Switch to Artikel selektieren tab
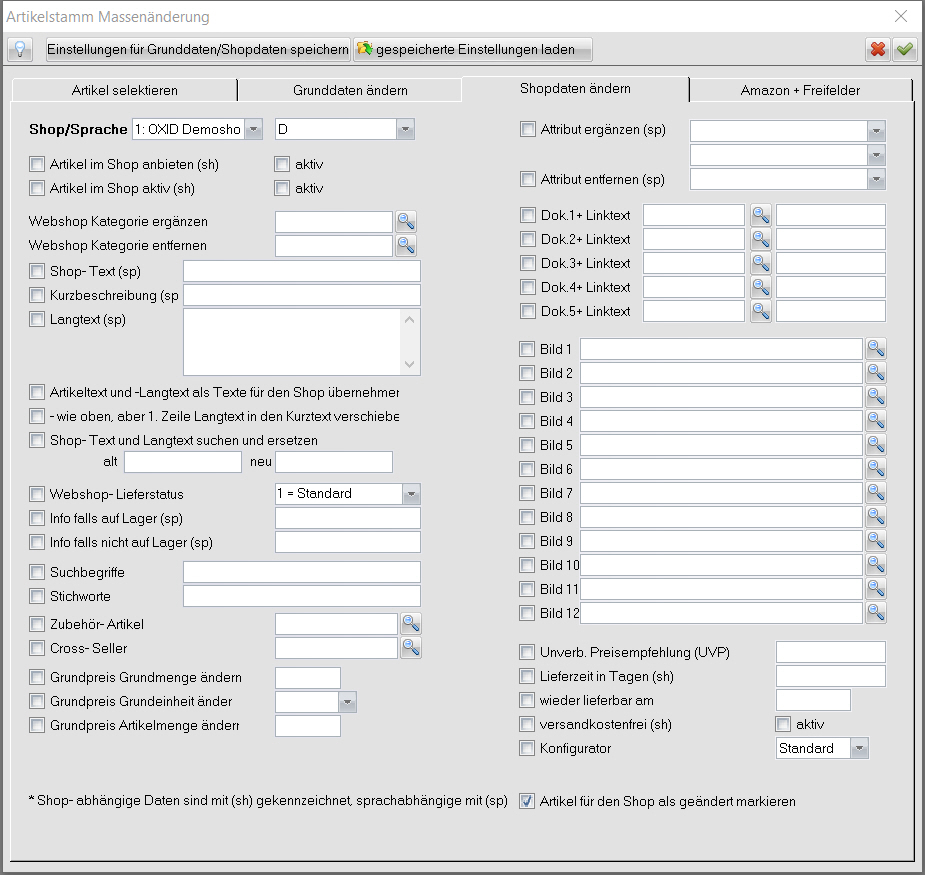Image resolution: width=925 pixels, height=875 pixels. point(124,90)
